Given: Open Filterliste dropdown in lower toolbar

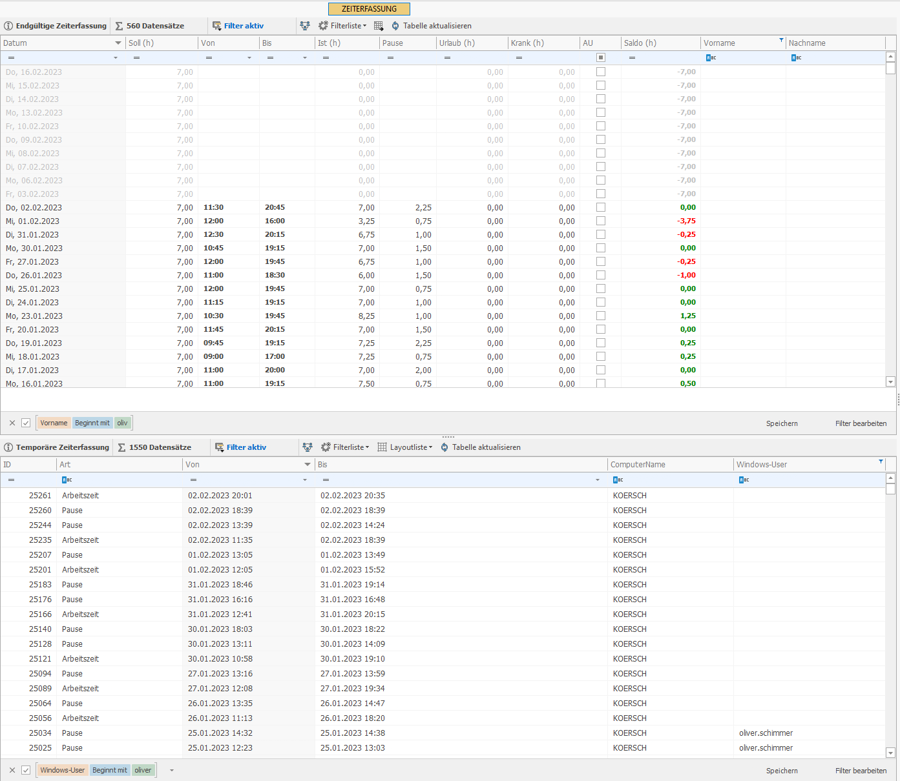Looking at the screenshot, I should pos(351,447).
